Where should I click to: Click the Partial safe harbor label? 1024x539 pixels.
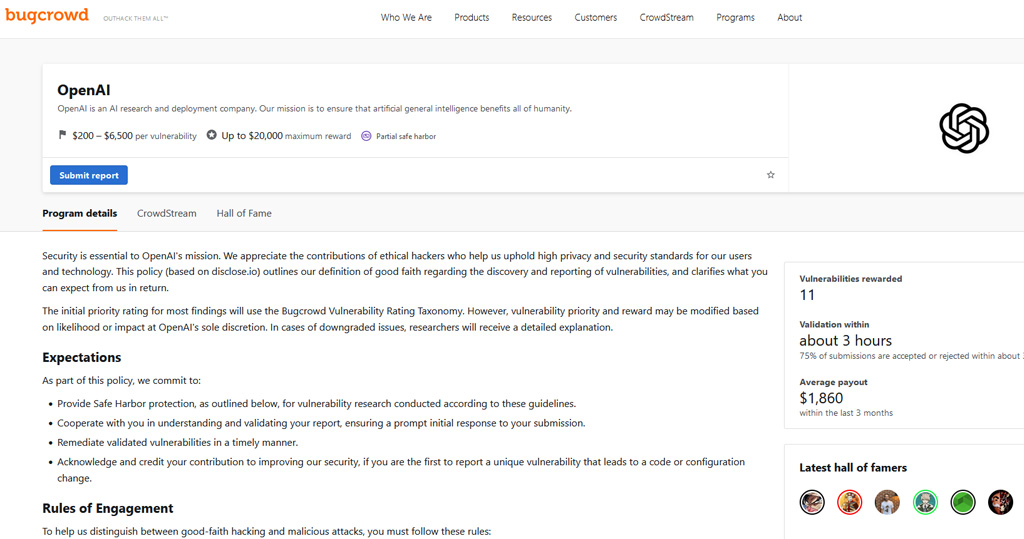click(406, 136)
